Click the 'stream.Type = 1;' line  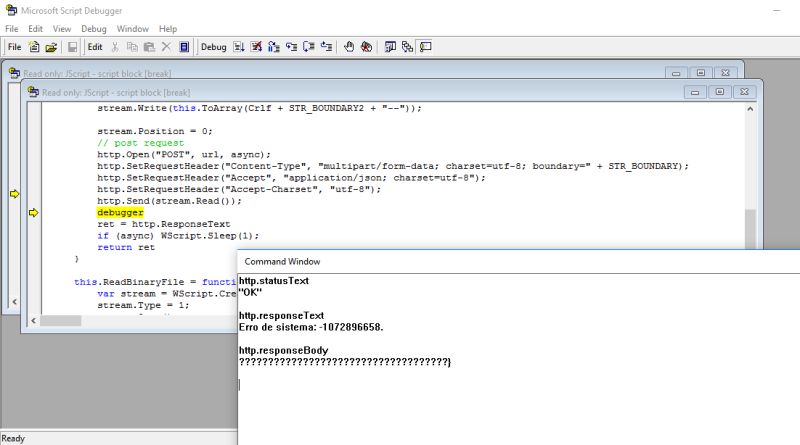(x=143, y=305)
